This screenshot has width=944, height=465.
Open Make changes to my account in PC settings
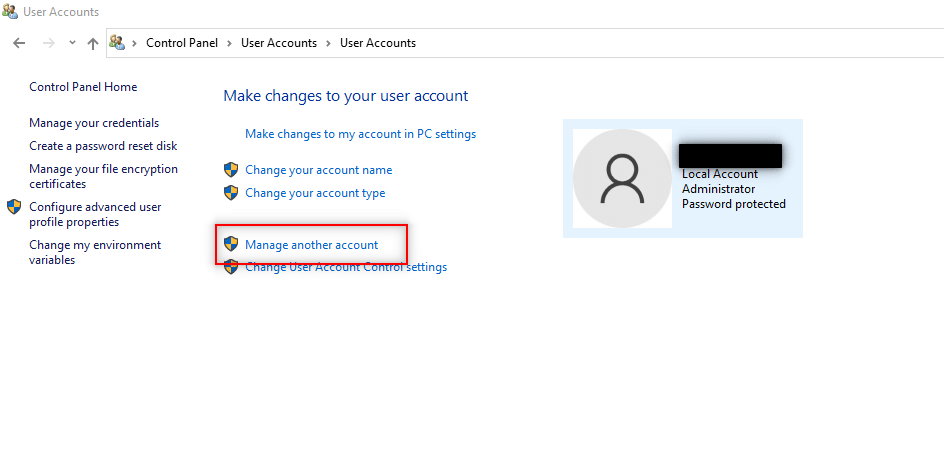[x=361, y=134]
